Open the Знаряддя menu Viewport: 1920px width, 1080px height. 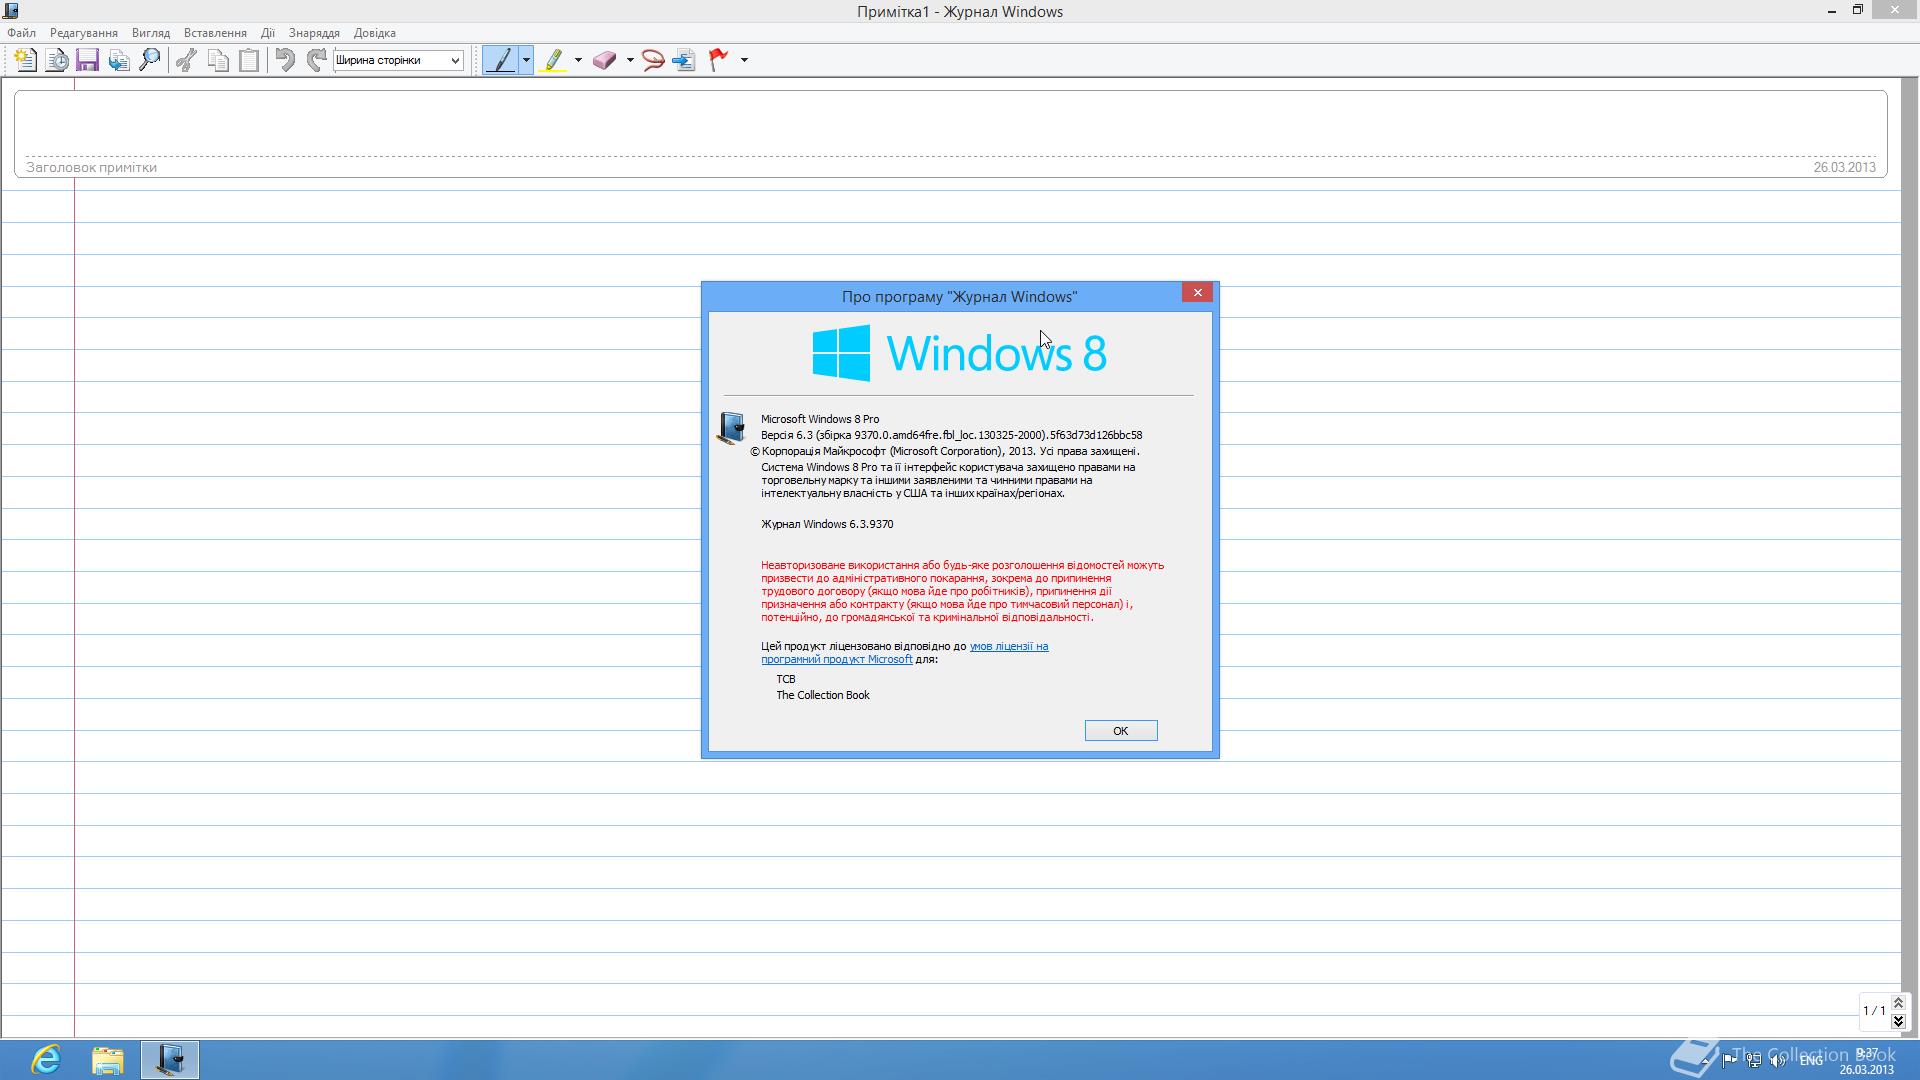tap(314, 33)
